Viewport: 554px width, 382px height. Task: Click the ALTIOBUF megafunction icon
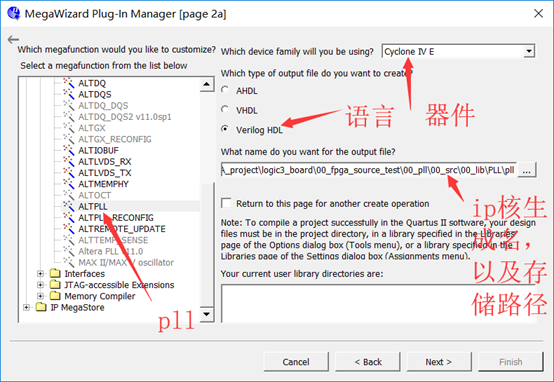coord(69,150)
